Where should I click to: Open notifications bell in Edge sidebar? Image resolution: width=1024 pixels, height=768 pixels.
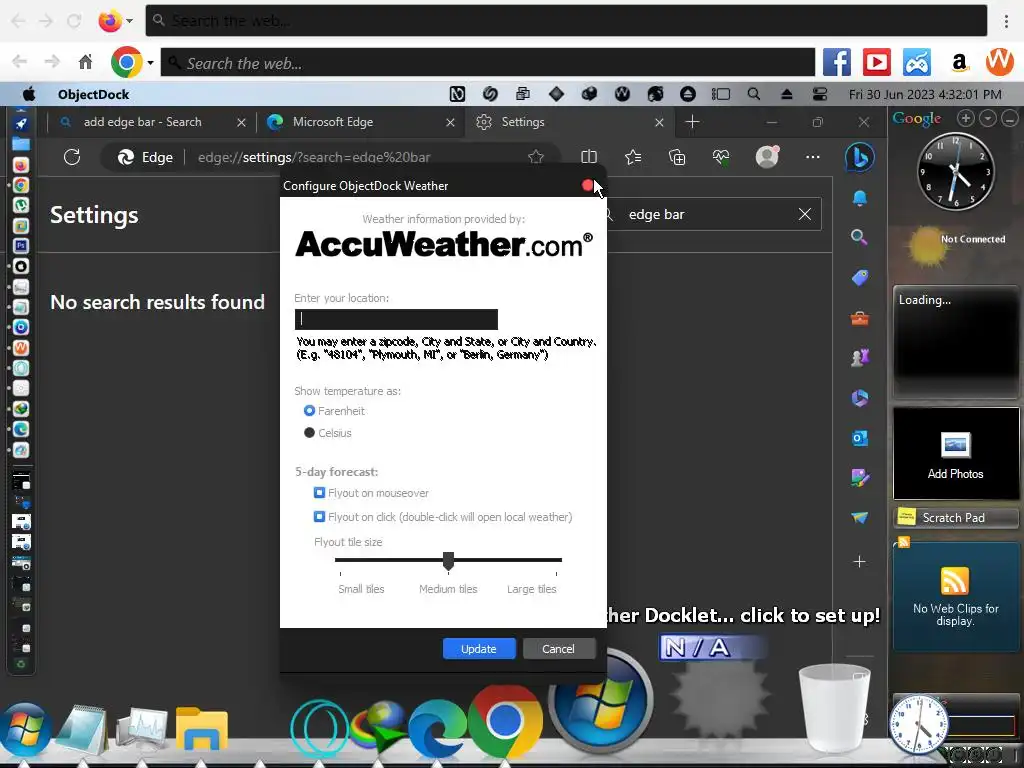click(859, 198)
